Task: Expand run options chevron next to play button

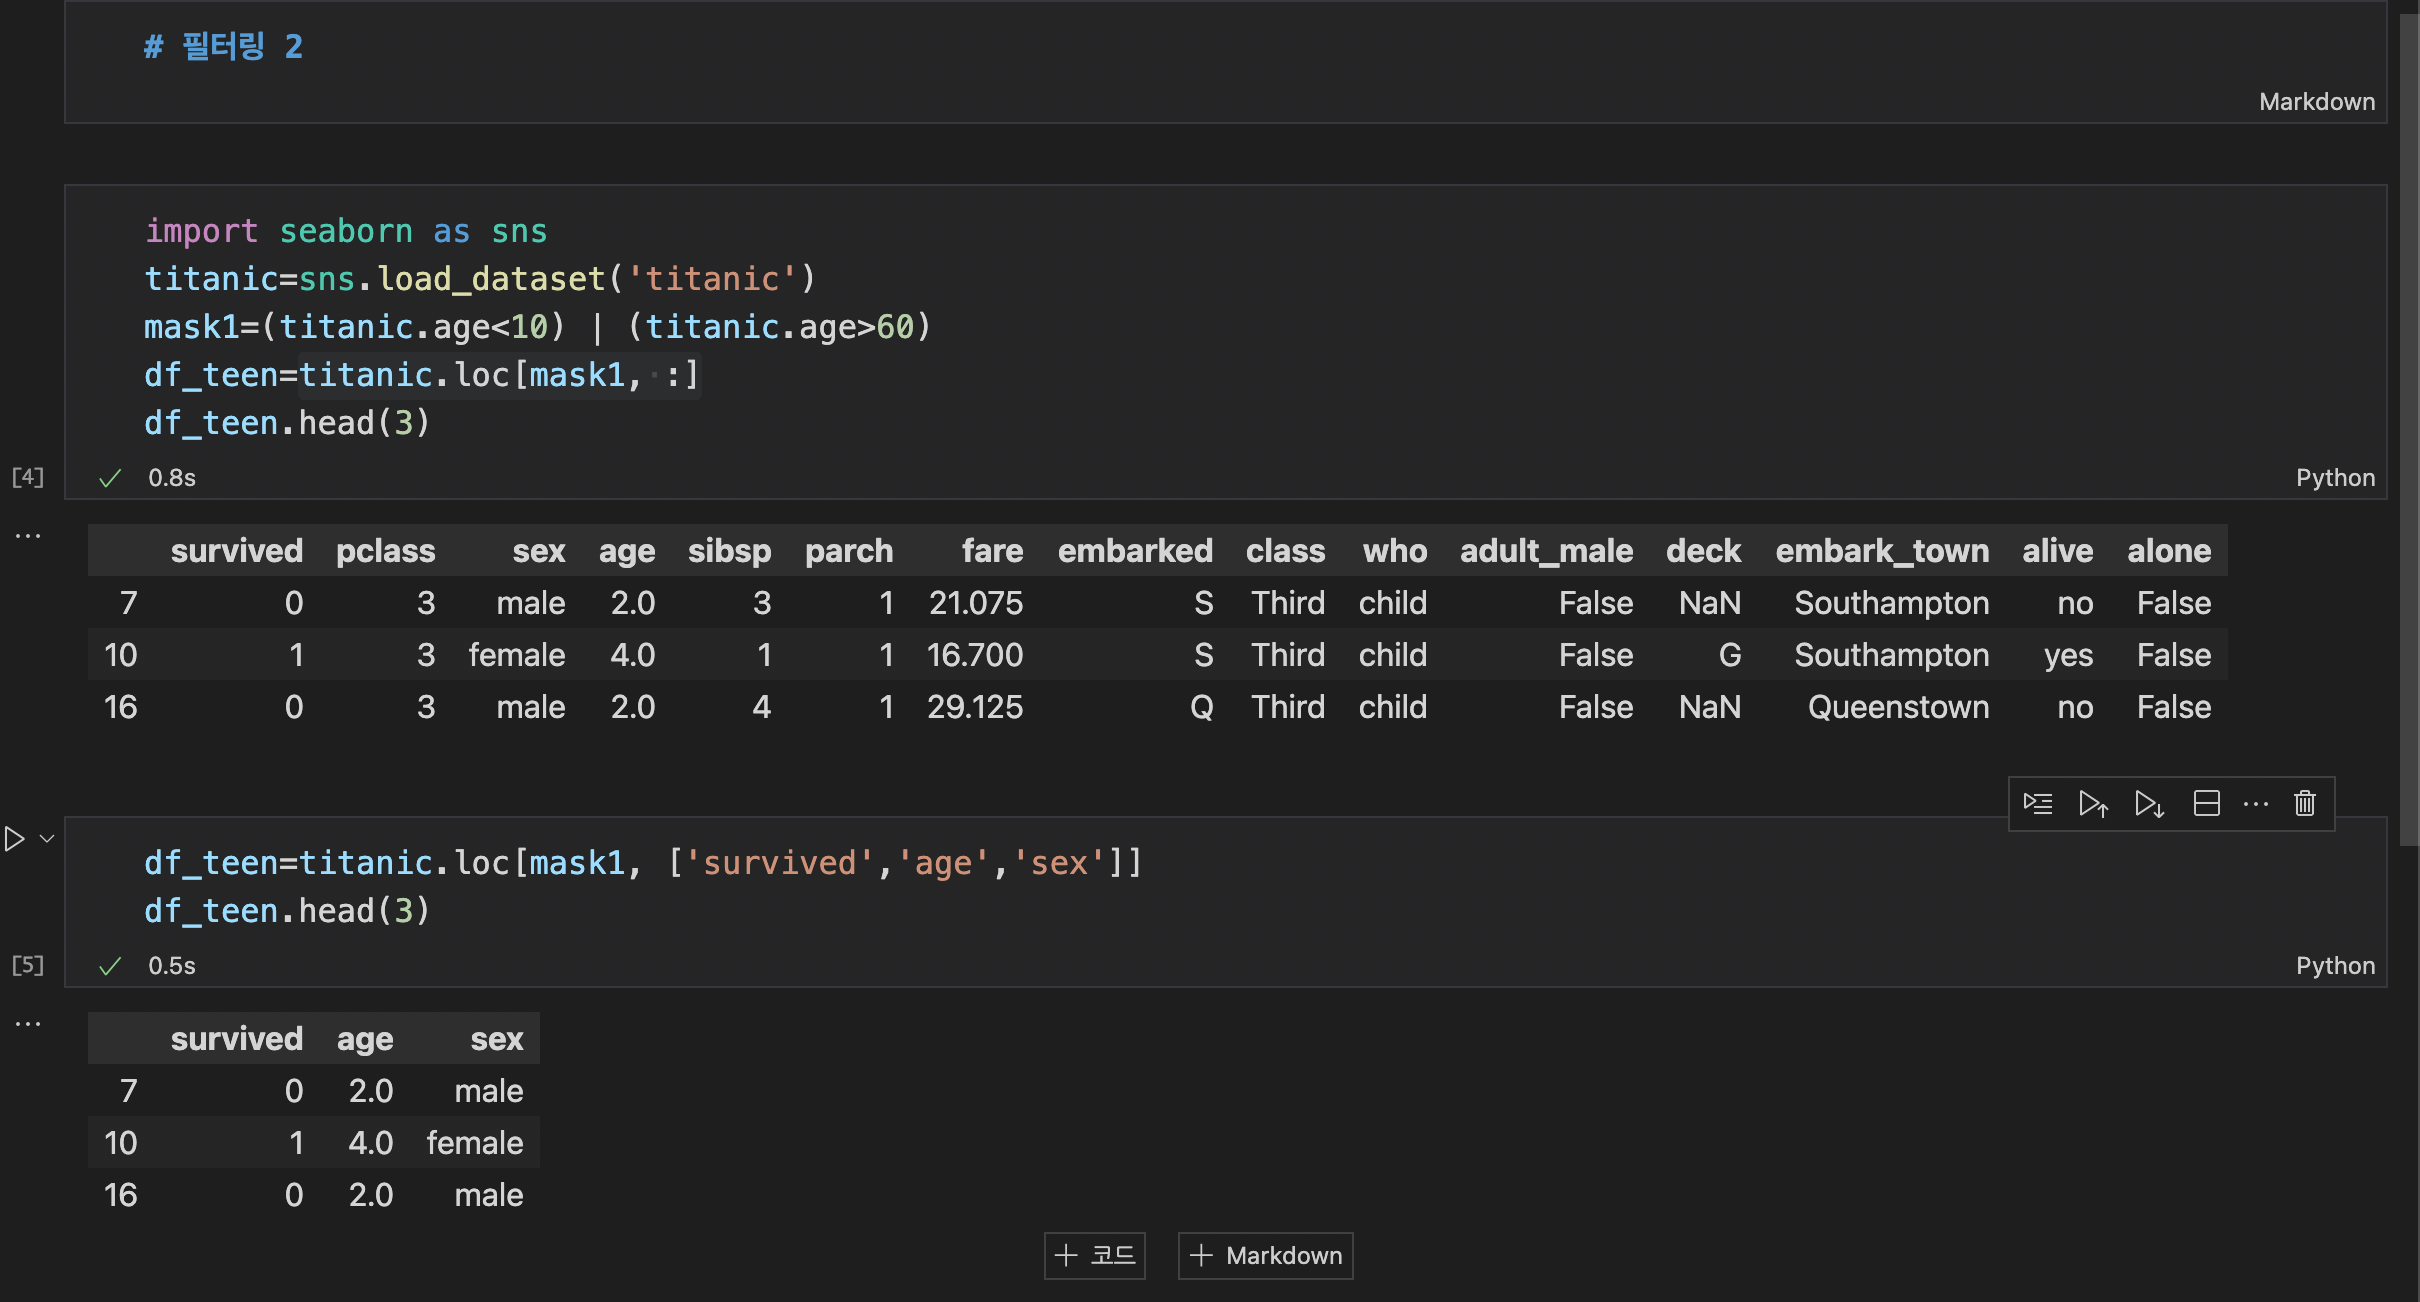Action: [47, 838]
